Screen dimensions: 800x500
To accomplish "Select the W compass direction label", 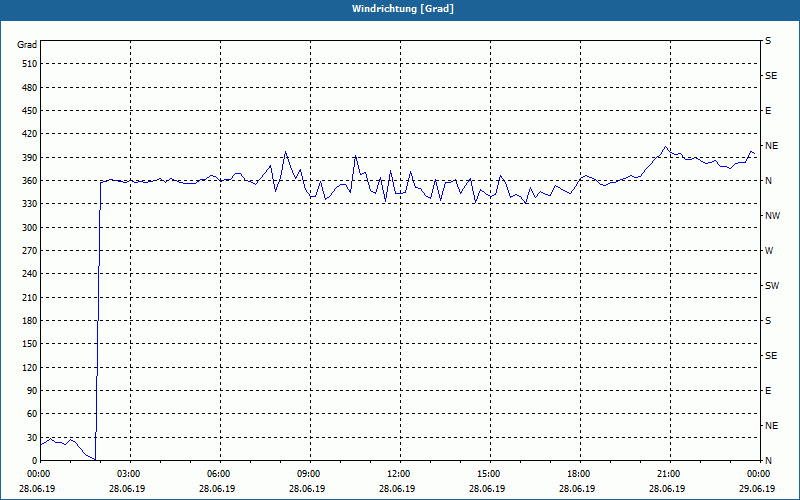I will (769, 251).
